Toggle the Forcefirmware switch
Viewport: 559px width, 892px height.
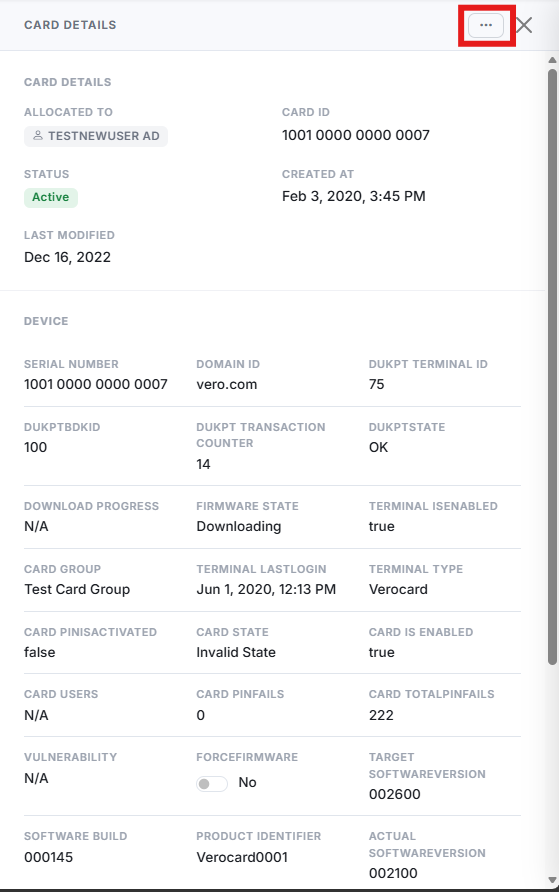(x=212, y=783)
